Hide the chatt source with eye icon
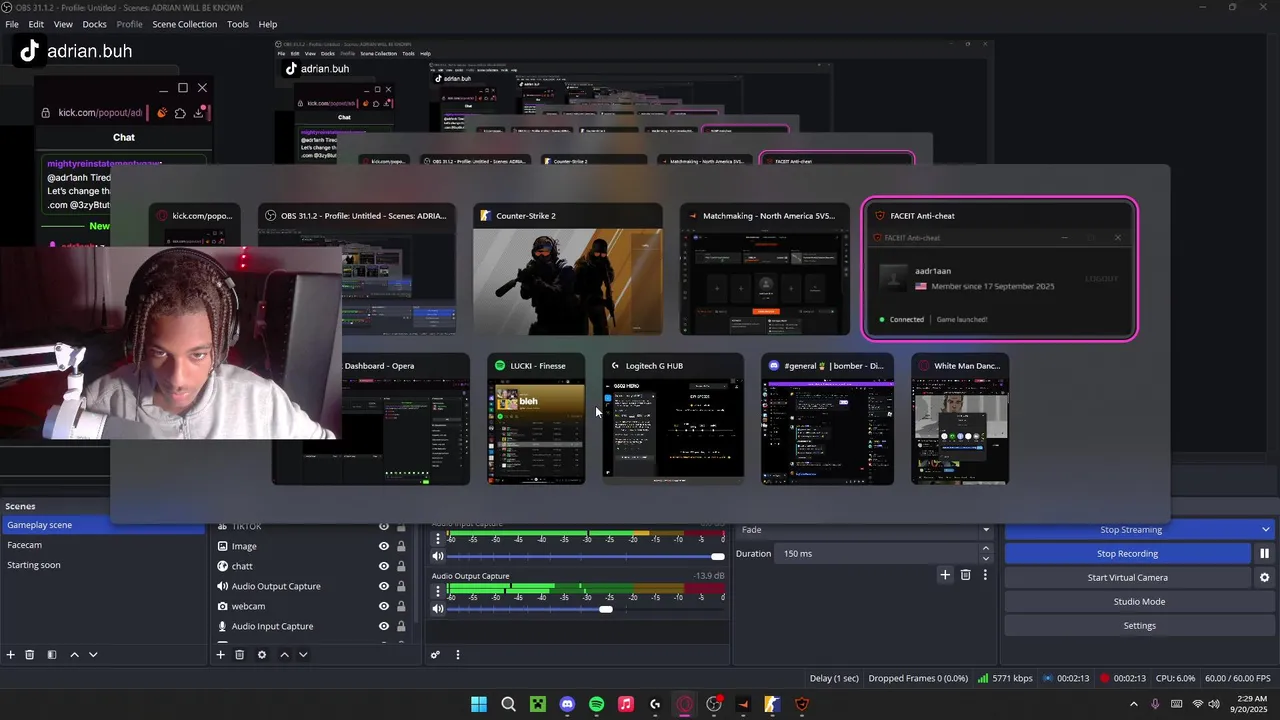 (x=384, y=566)
